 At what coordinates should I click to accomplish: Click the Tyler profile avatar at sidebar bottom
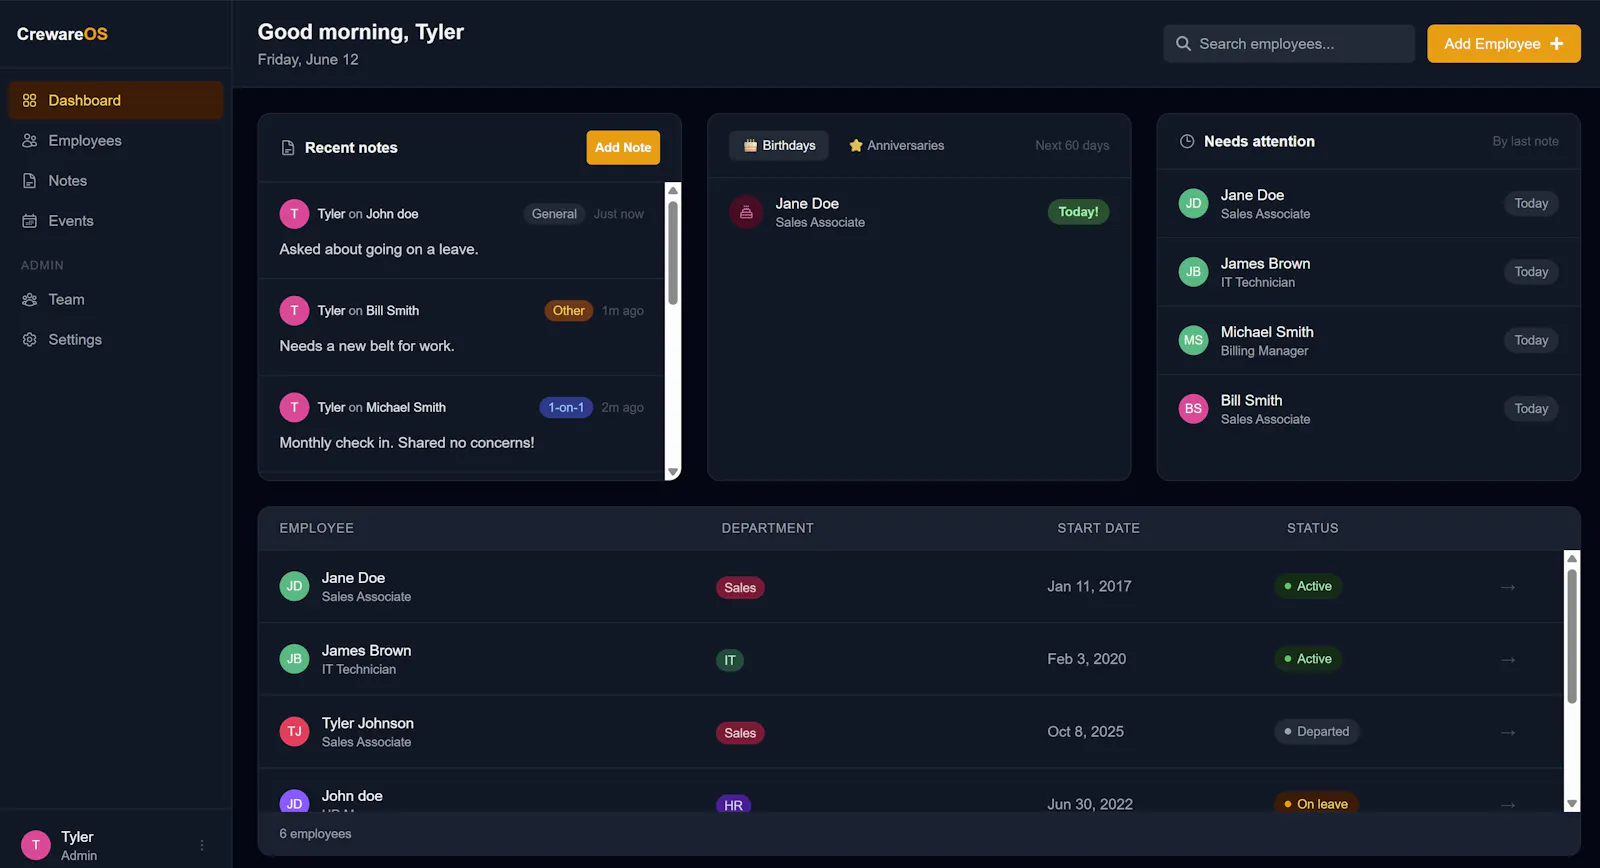click(x=36, y=845)
